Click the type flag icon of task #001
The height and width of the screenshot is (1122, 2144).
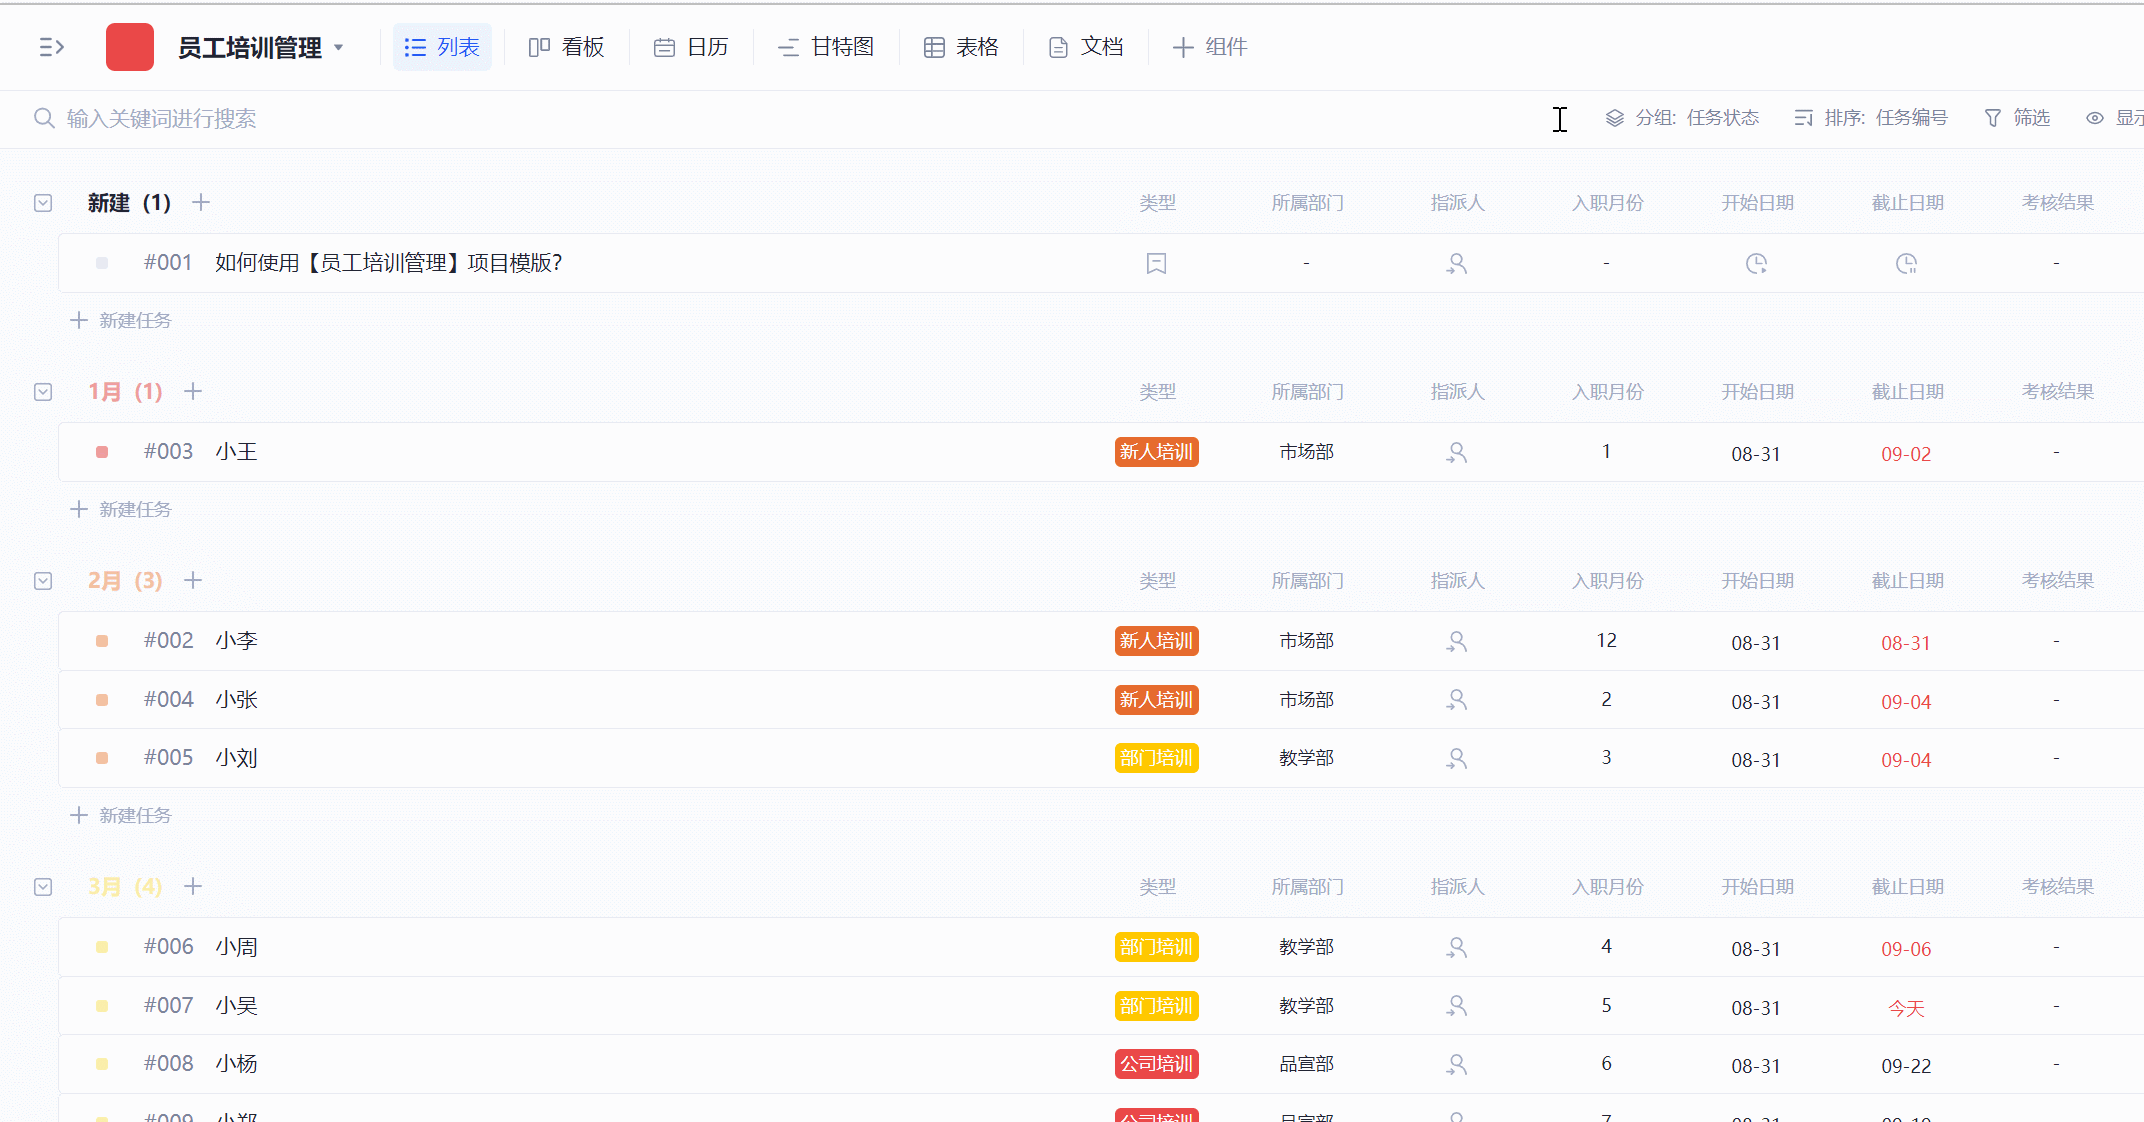pos(1156,264)
